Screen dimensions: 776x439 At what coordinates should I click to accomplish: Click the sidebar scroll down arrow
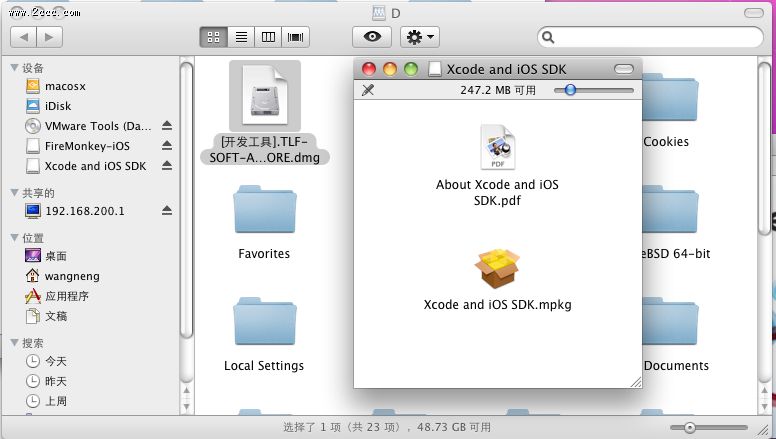187,407
